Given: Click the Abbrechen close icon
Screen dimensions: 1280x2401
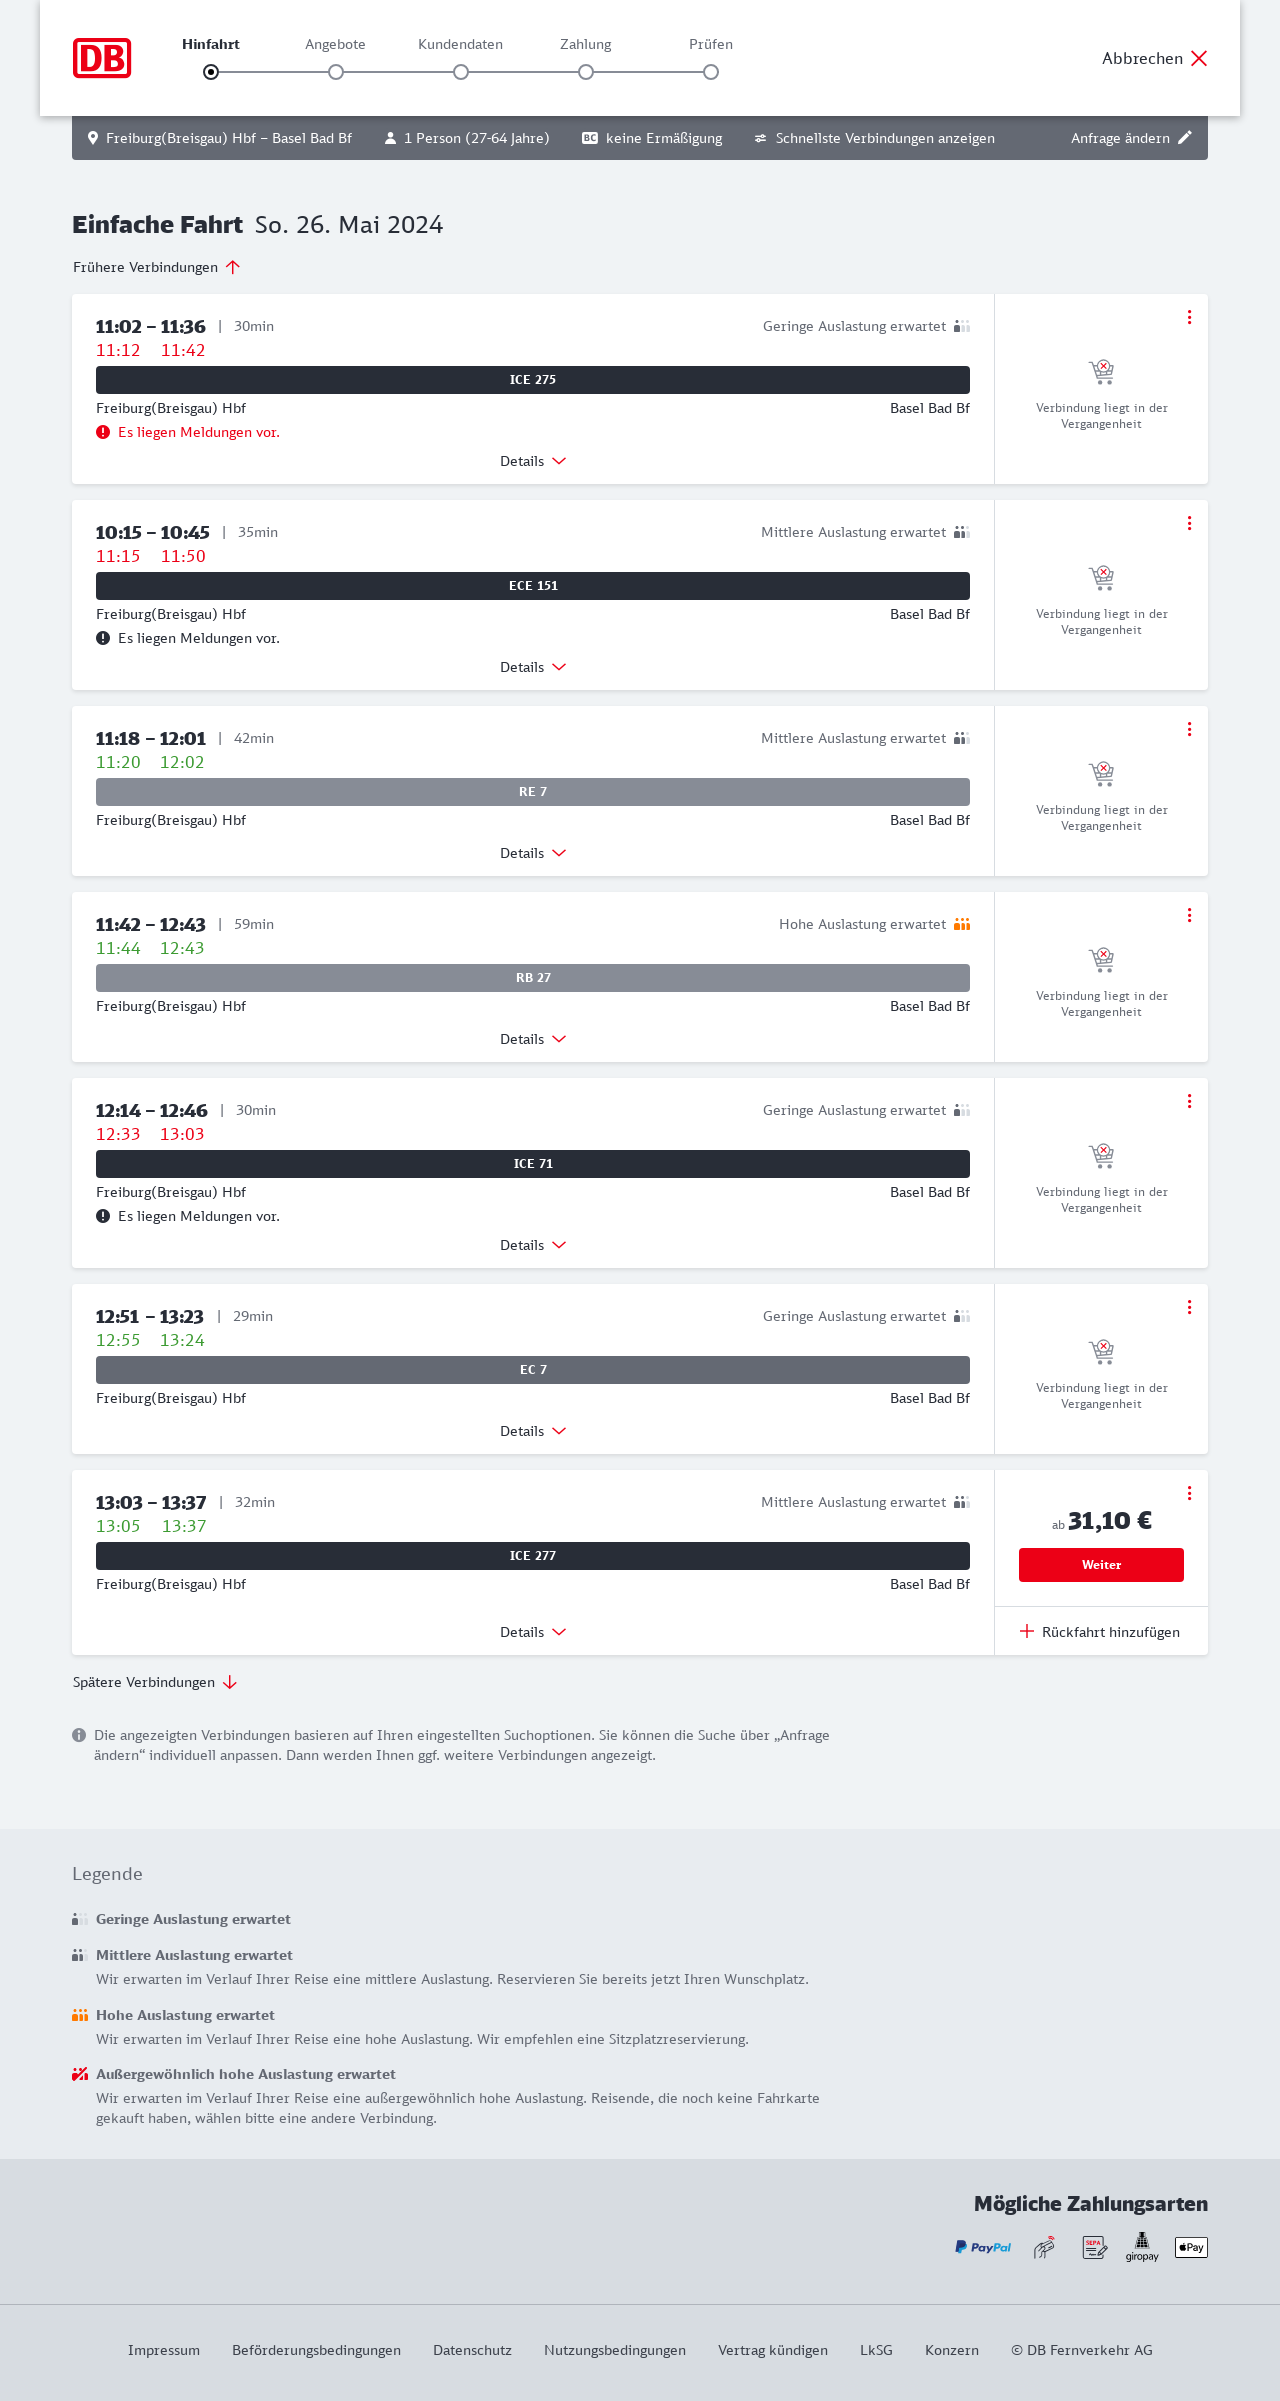Looking at the screenshot, I should point(1199,58).
